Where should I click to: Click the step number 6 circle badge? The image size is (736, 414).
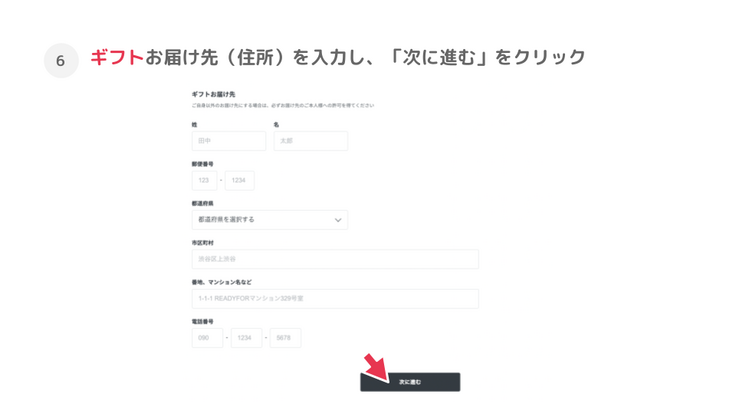coord(61,61)
